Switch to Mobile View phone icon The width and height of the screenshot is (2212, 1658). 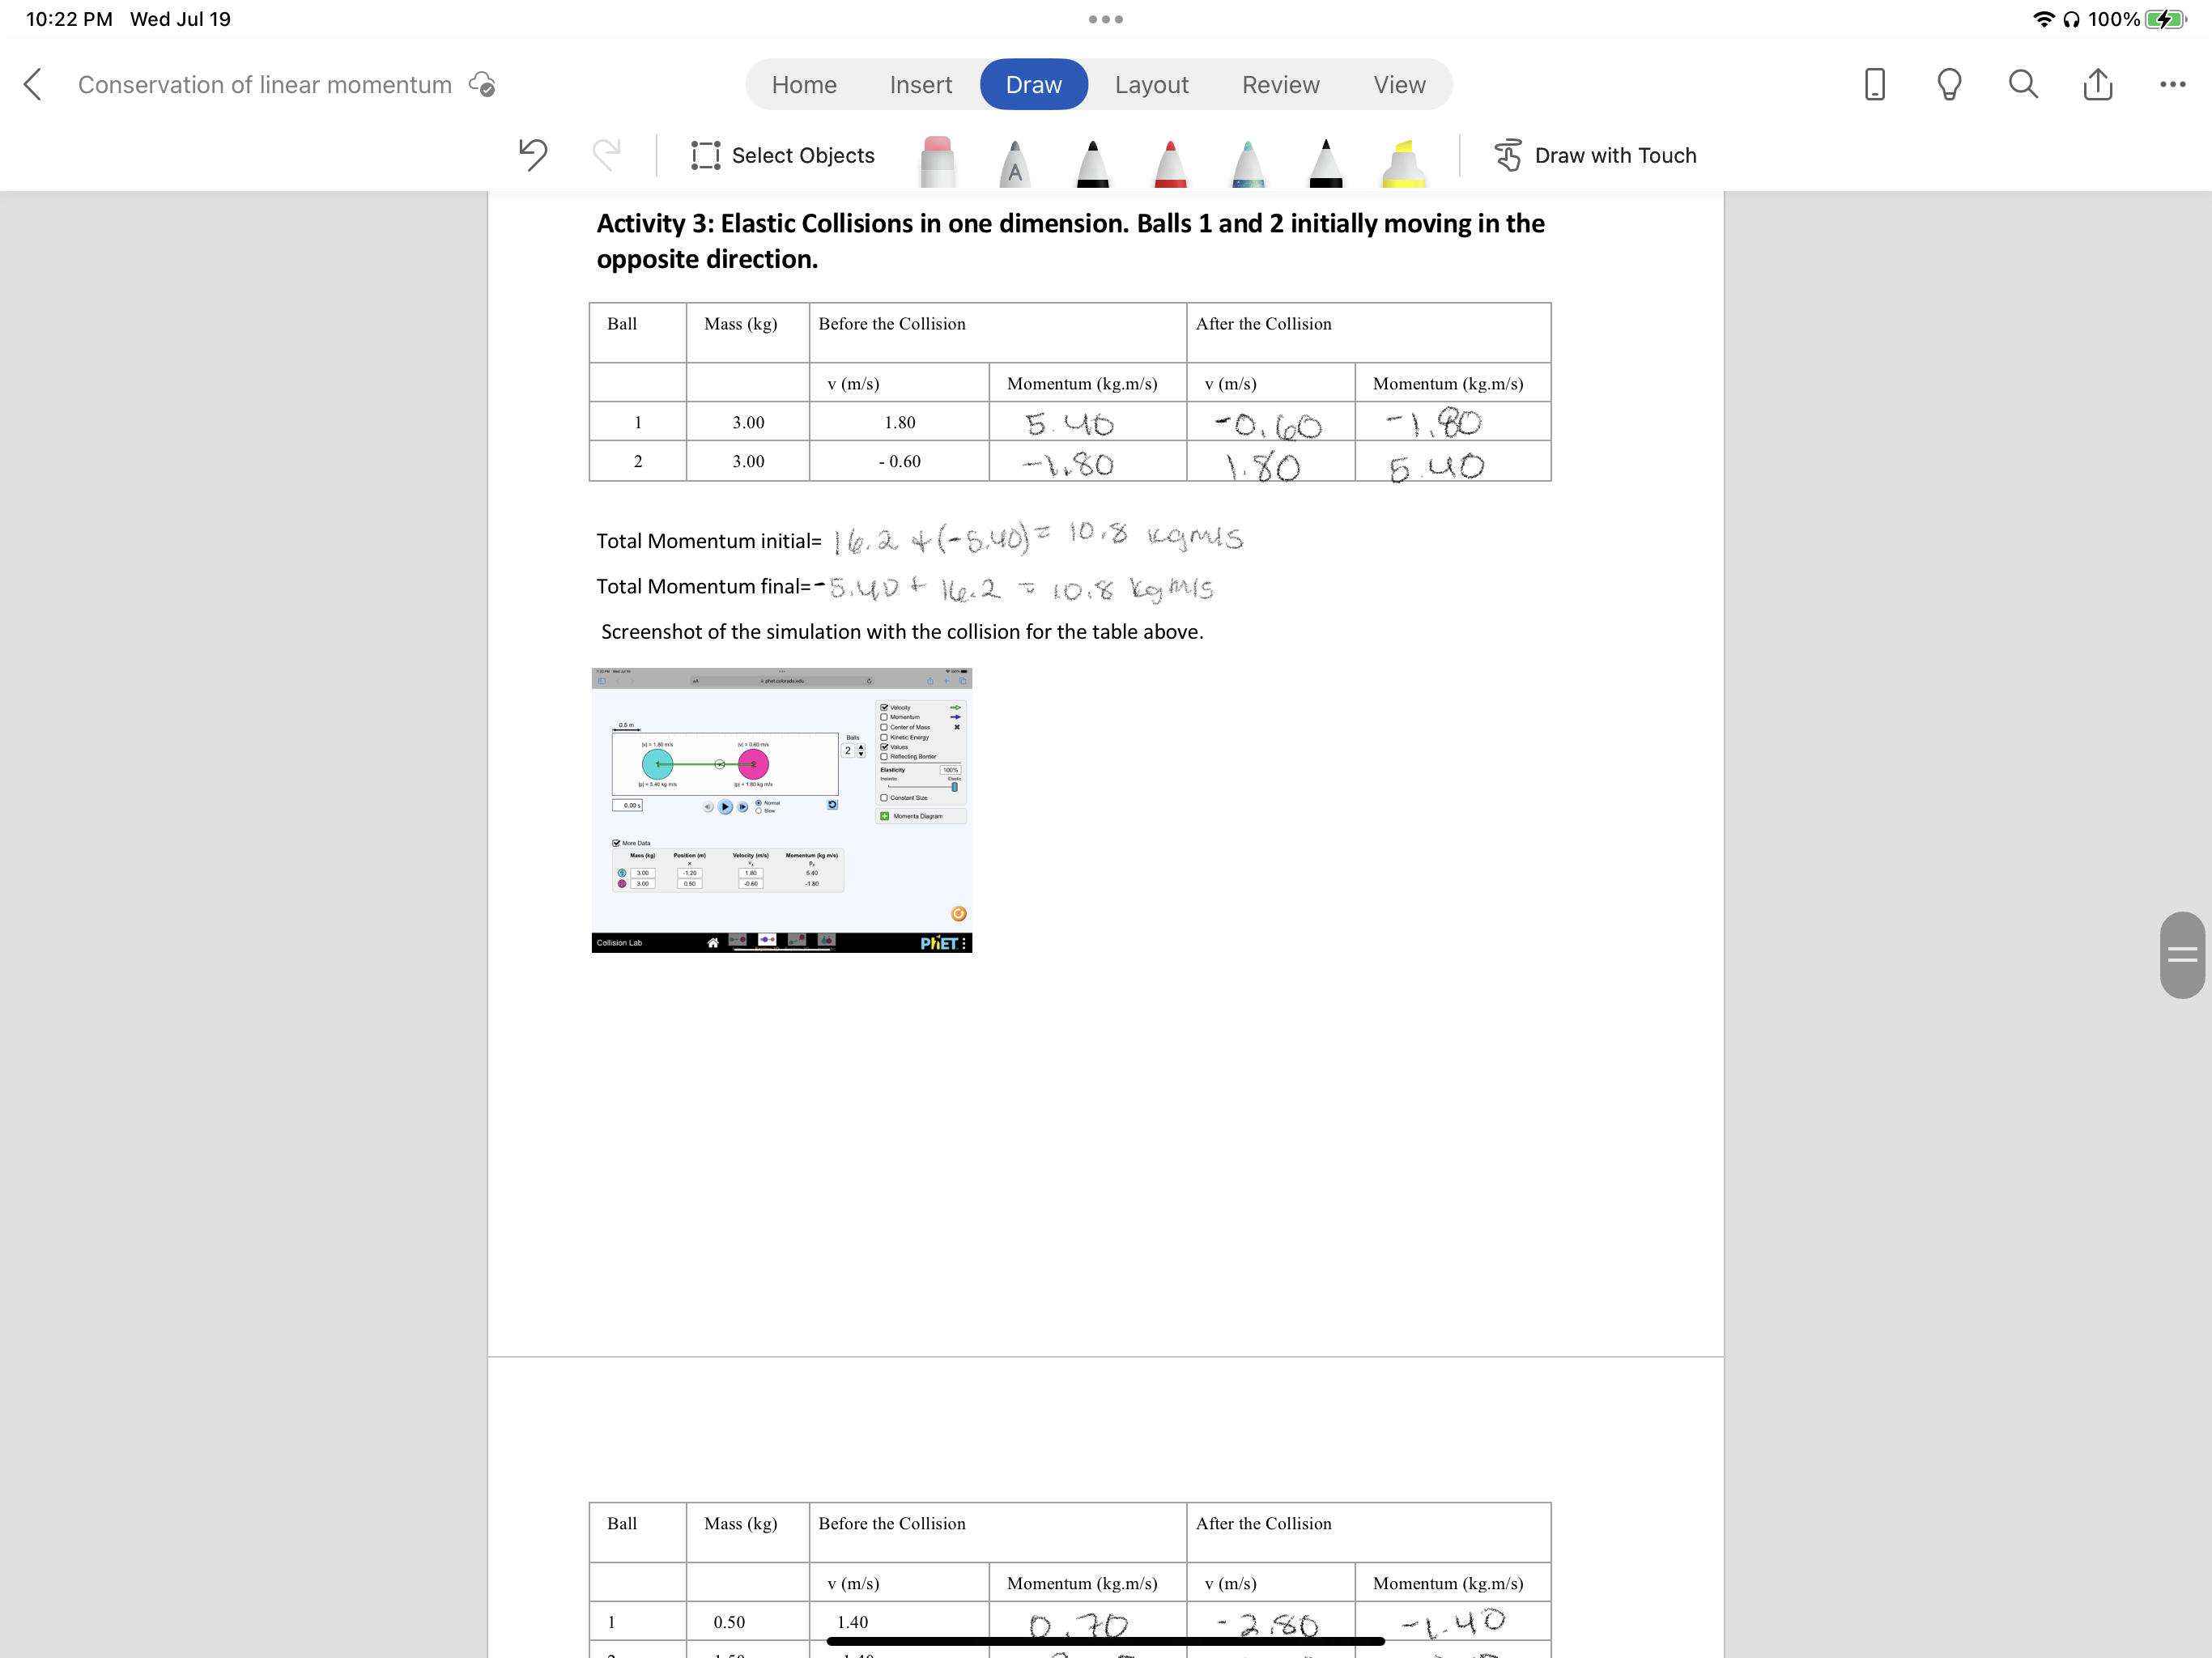[1875, 84]
